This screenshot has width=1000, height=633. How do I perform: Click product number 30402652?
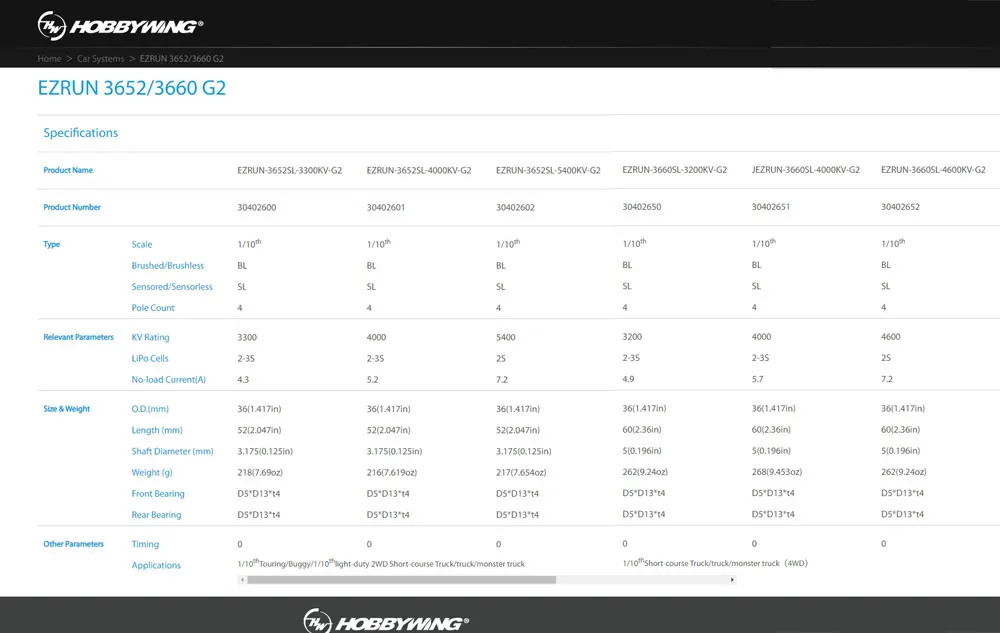(901, 207)
